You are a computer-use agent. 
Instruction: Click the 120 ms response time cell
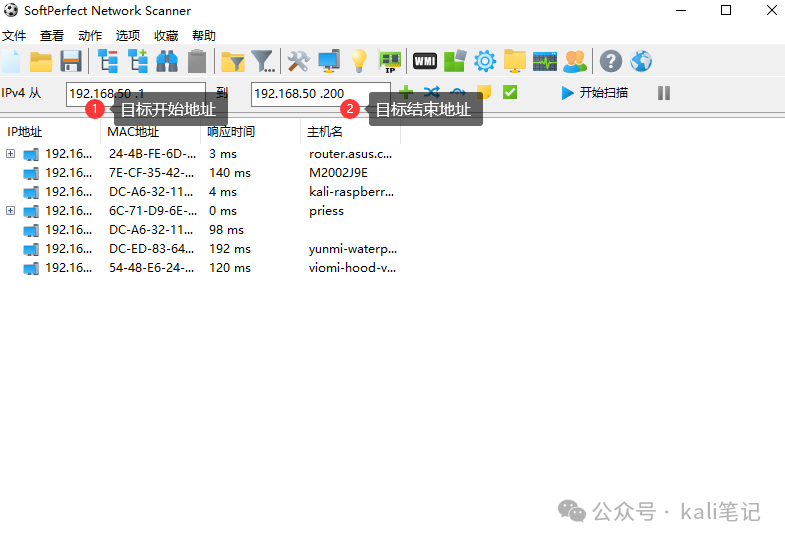click(x=230, y=268)
